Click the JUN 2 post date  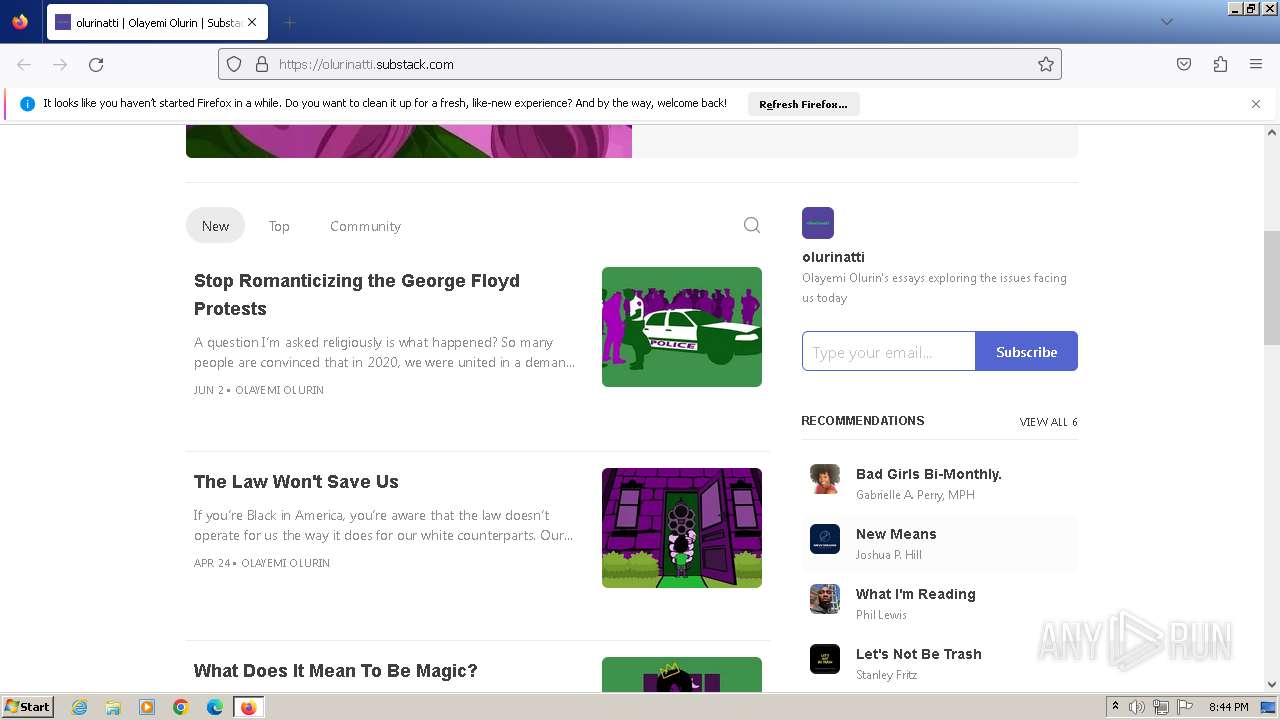tap(208, 390)
